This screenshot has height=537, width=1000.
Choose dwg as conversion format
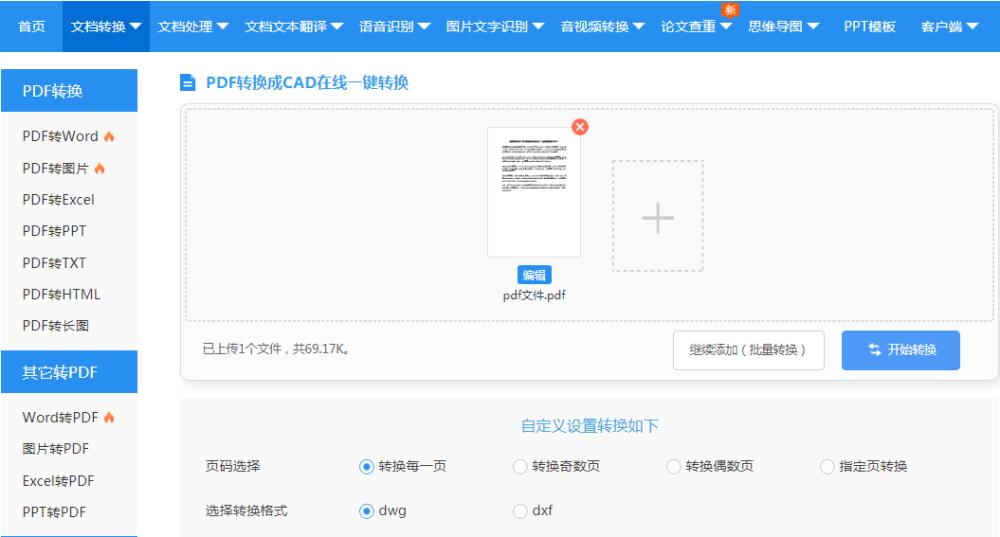pyautogui.click(x=366, y=511)
